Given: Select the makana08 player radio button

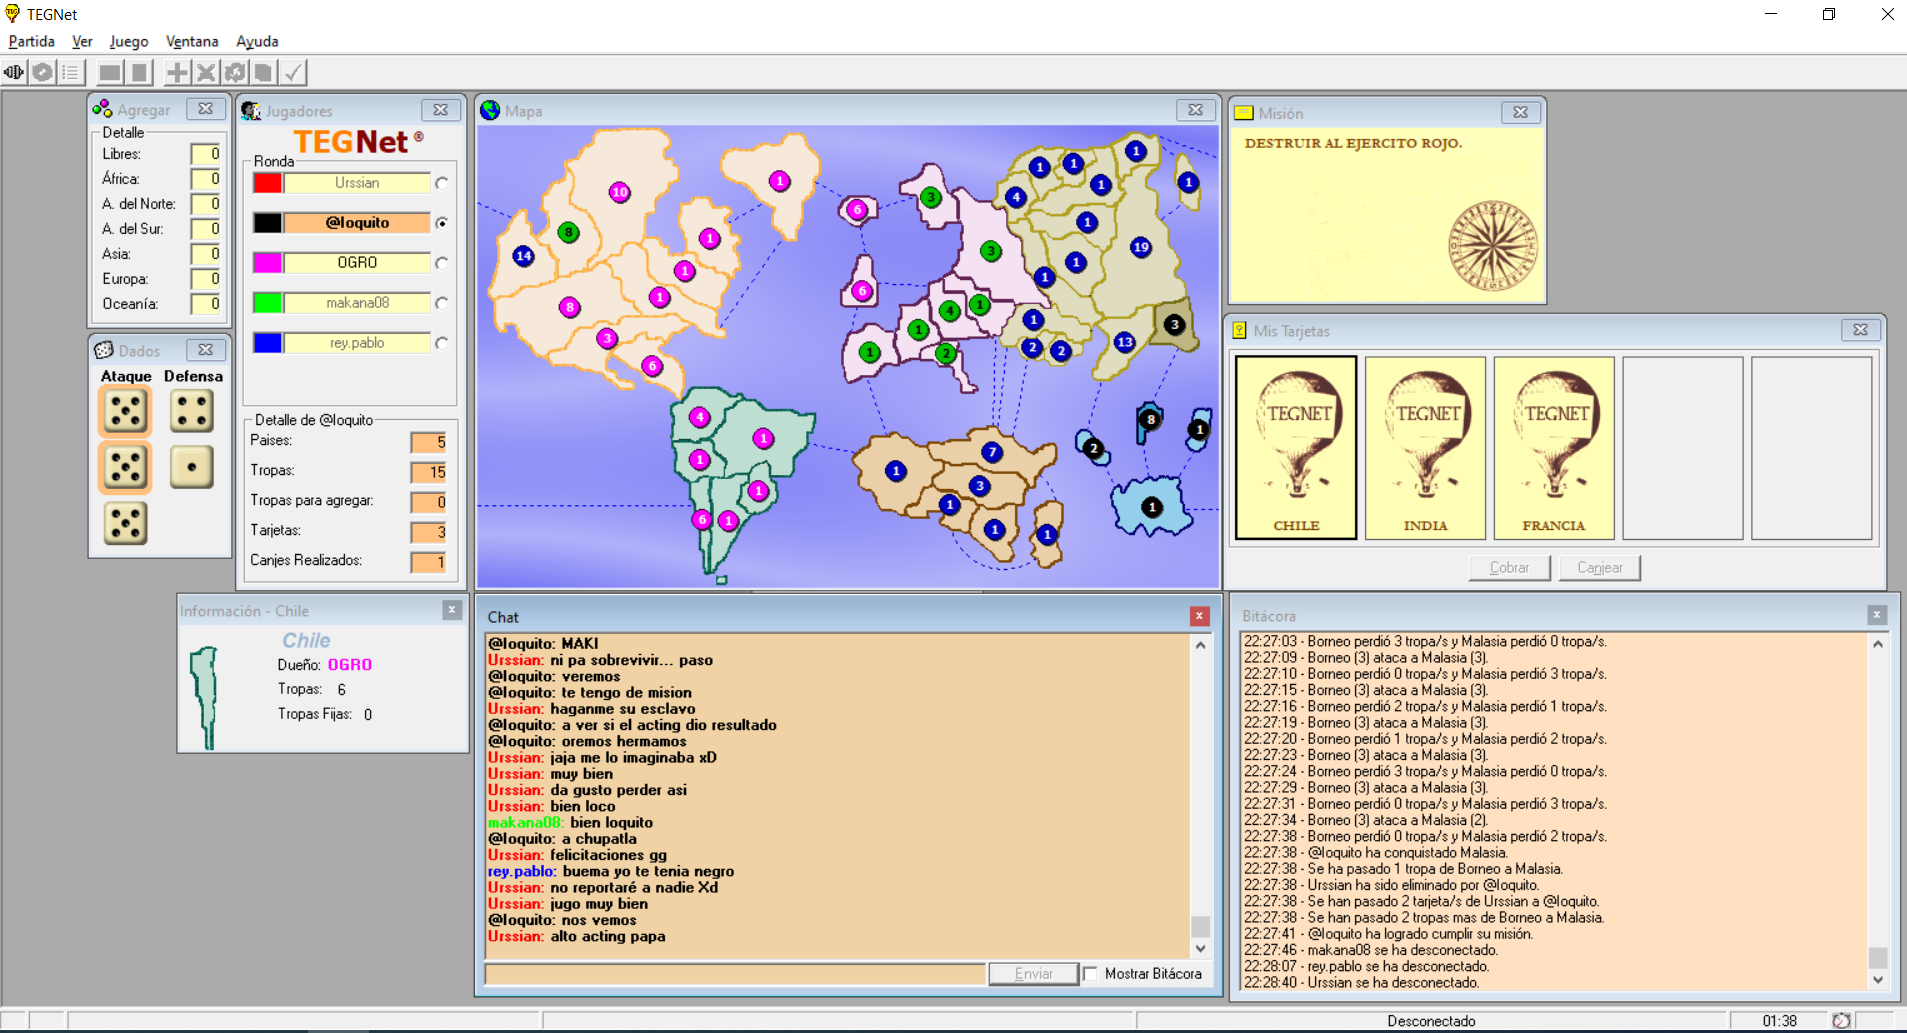Looking at the screenshot, I should [442, 303].
